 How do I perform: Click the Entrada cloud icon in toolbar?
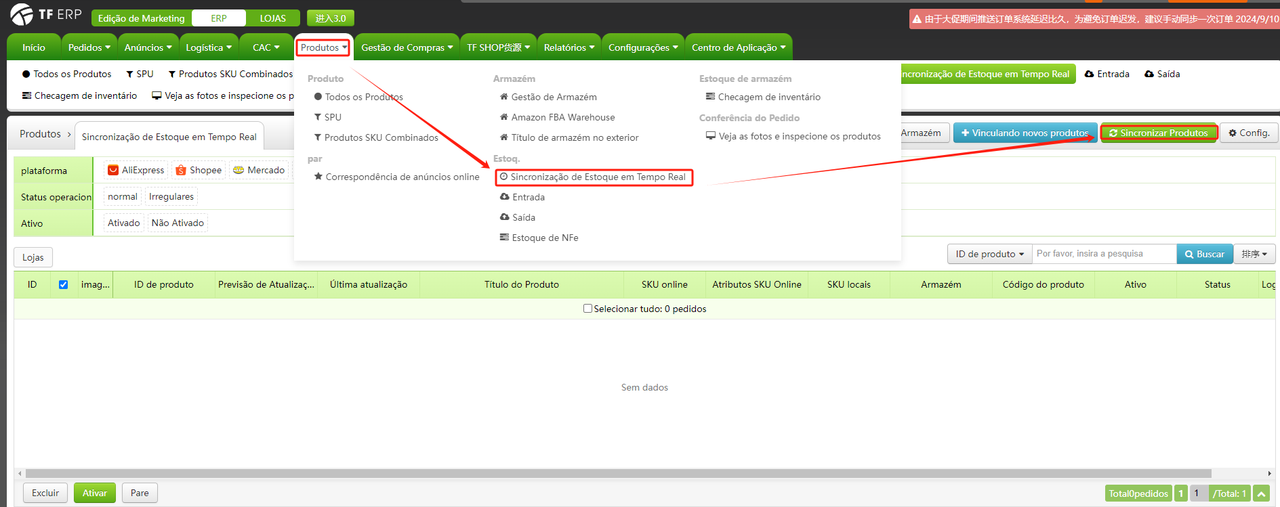(1089, 74)
